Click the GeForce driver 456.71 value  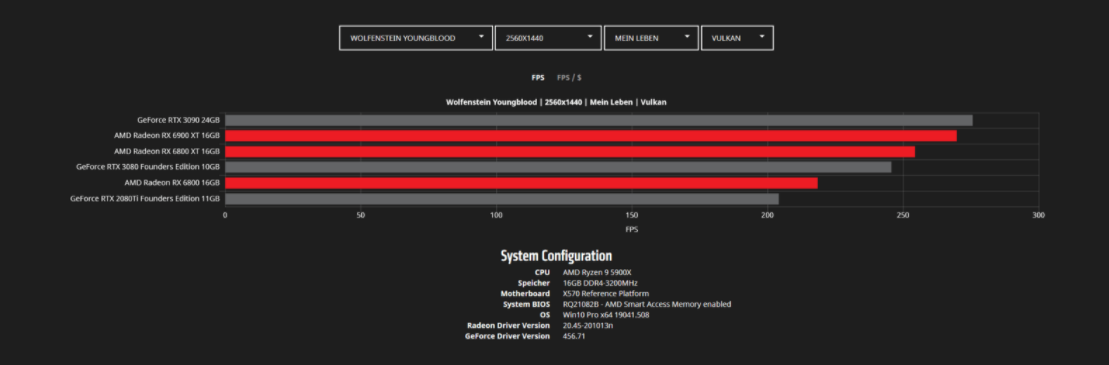[x=574, y=336]
